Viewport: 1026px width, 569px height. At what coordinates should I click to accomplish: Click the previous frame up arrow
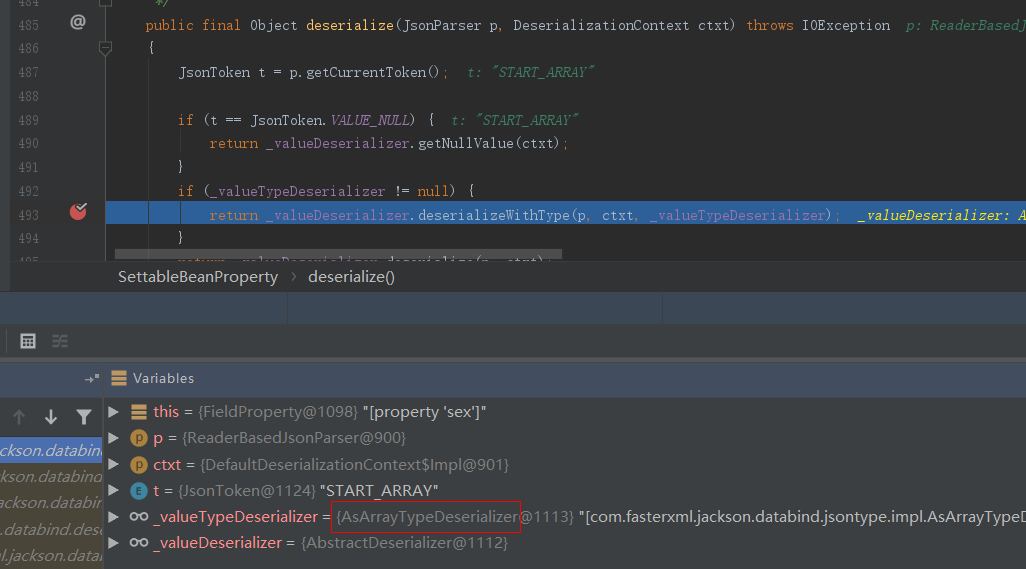(x=19, y=417)
